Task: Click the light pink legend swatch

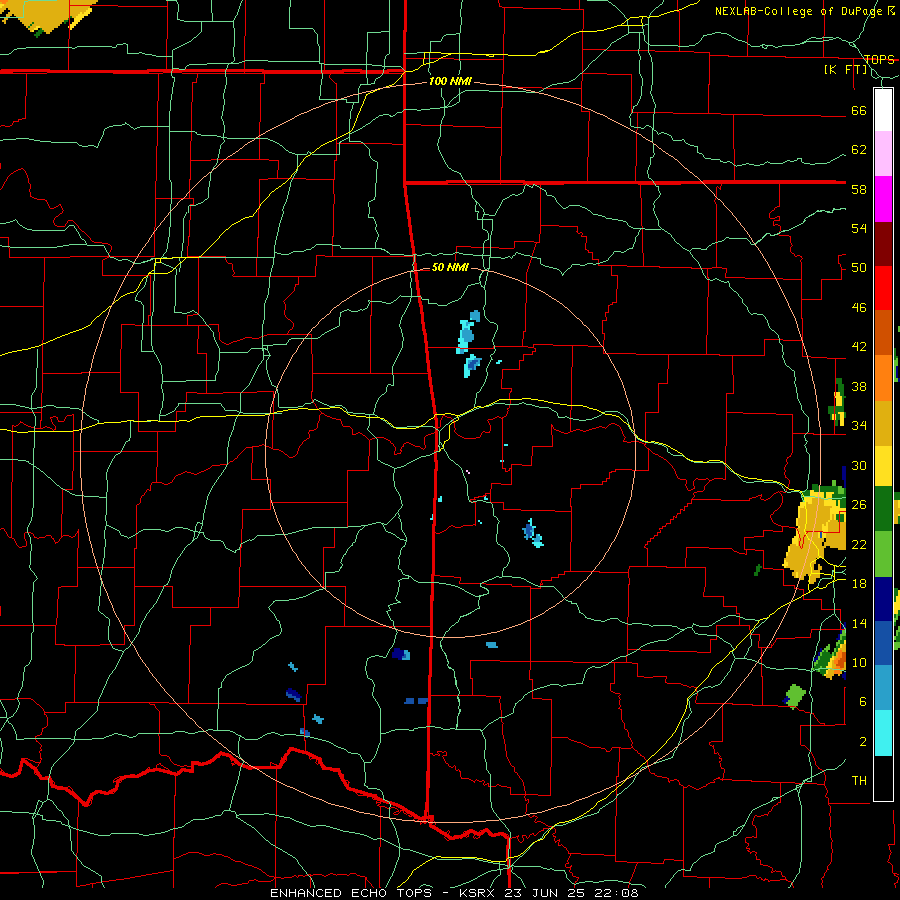Action: [x=883, y=154]
